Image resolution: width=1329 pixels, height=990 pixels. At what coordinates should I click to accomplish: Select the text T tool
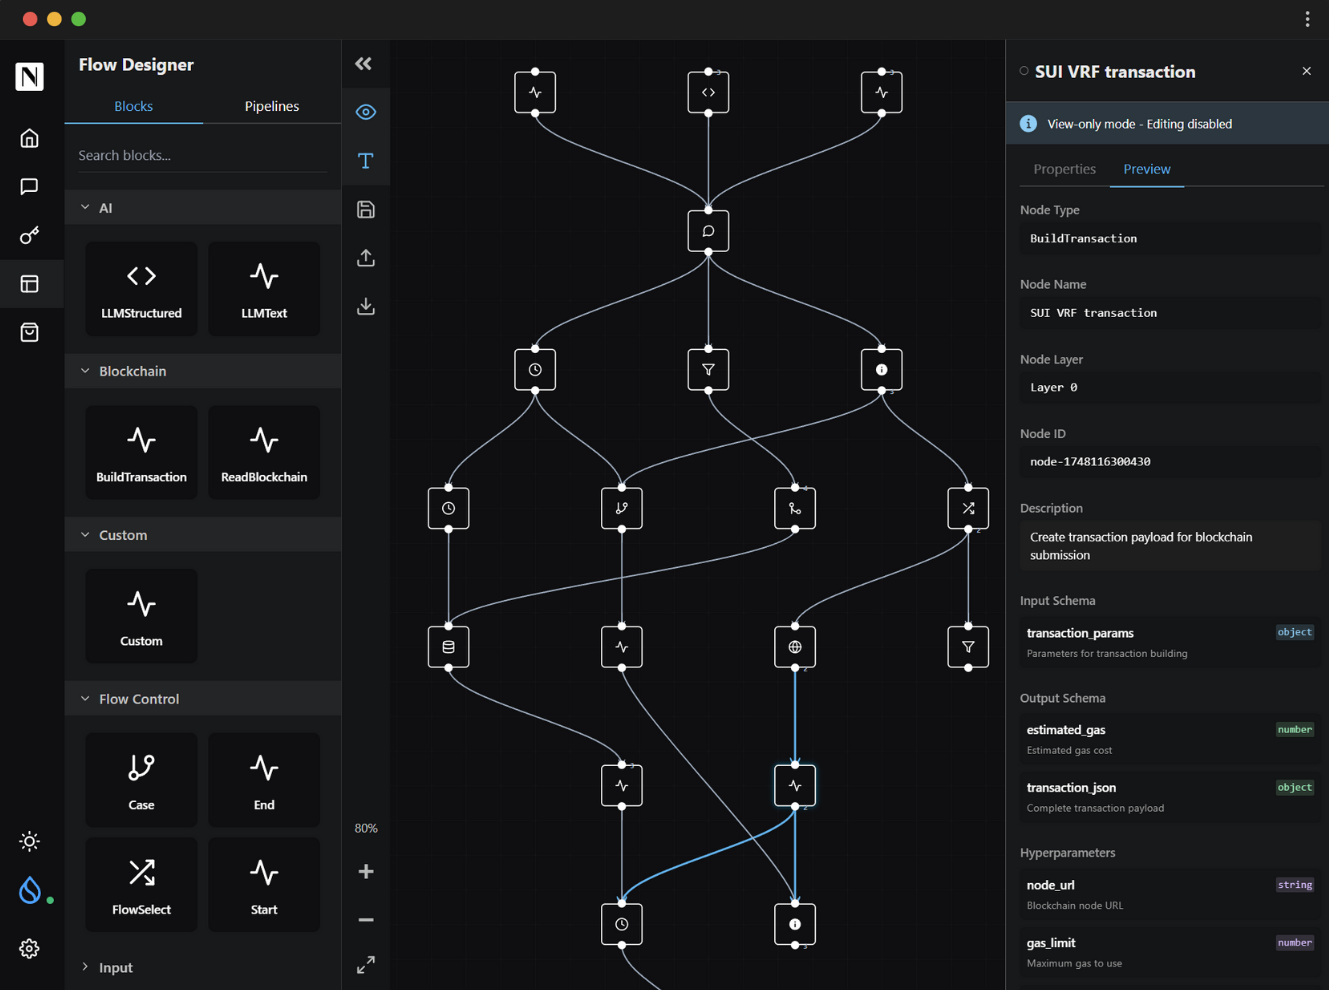(366, 161)
